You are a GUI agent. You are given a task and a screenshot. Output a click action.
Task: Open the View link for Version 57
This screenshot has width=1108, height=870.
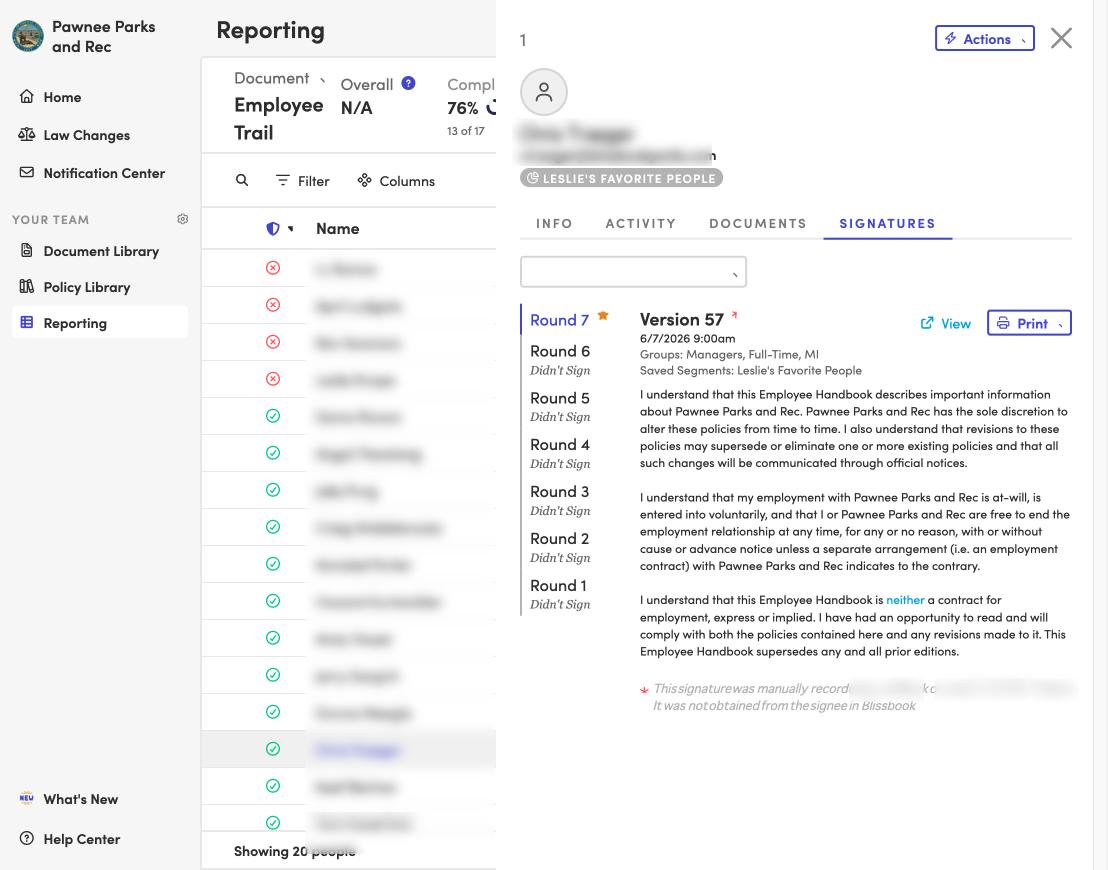coord(945,323)
